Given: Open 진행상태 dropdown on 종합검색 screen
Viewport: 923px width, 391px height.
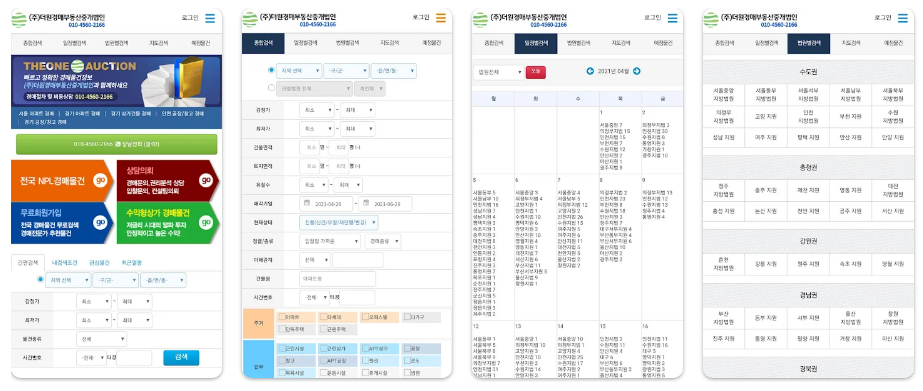Looking at the screenshot, I should 338,223.
